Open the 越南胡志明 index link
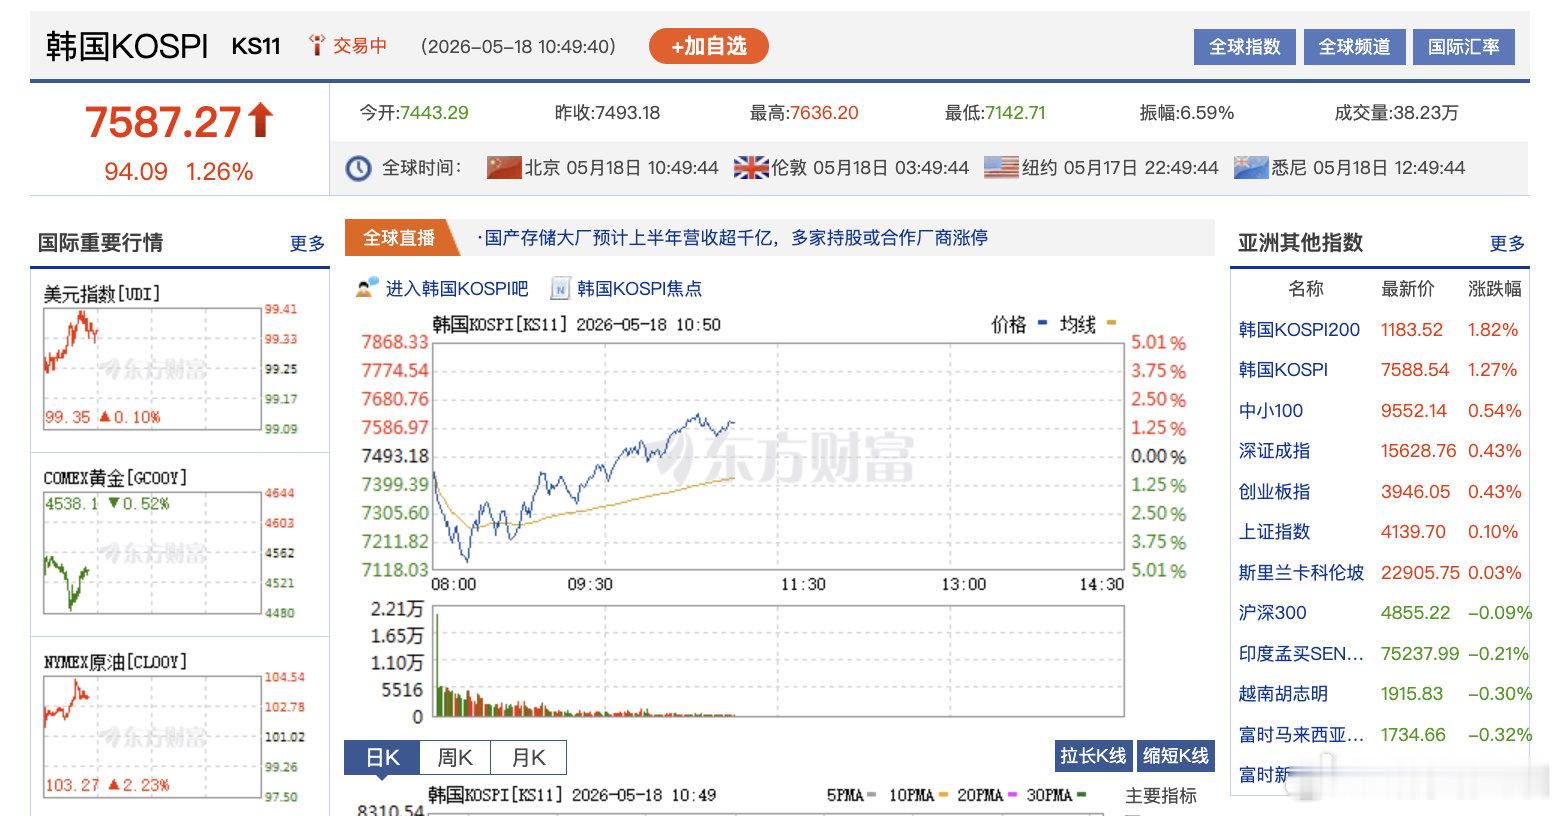This screenshot has height=816, width=1564. coord(1283,694)
